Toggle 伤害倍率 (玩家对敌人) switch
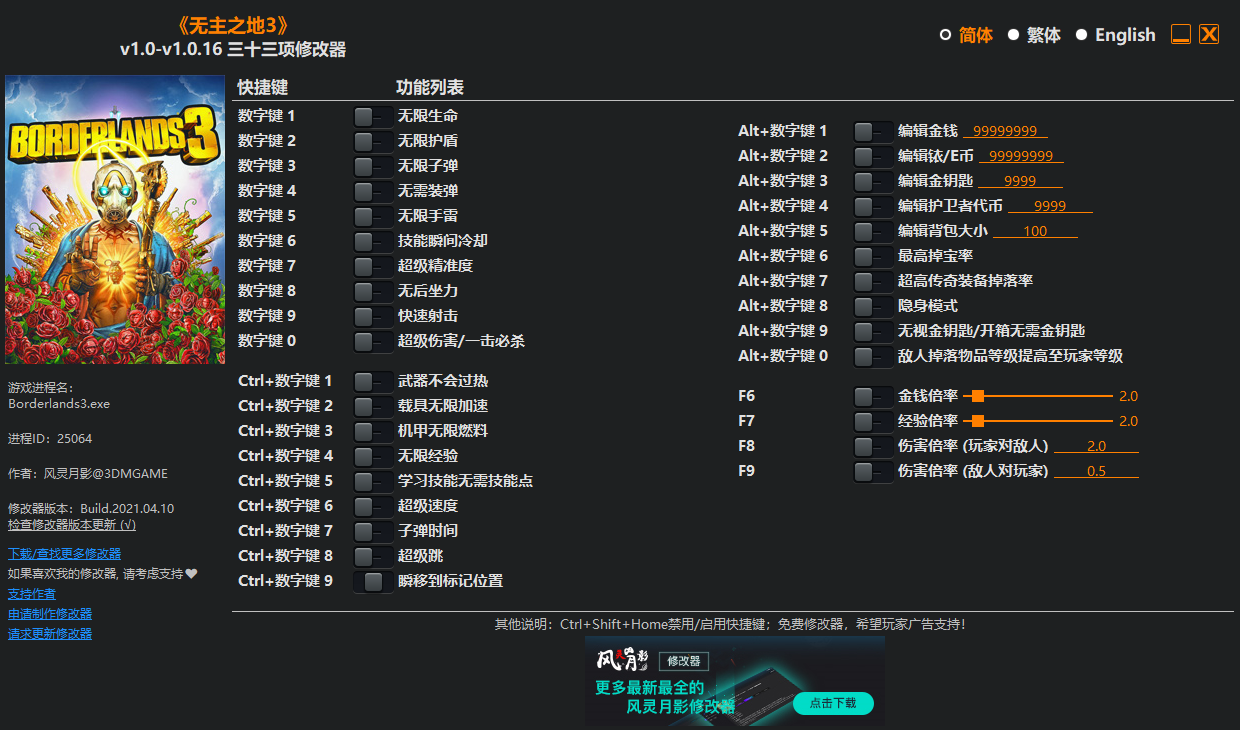 [873, 446]
